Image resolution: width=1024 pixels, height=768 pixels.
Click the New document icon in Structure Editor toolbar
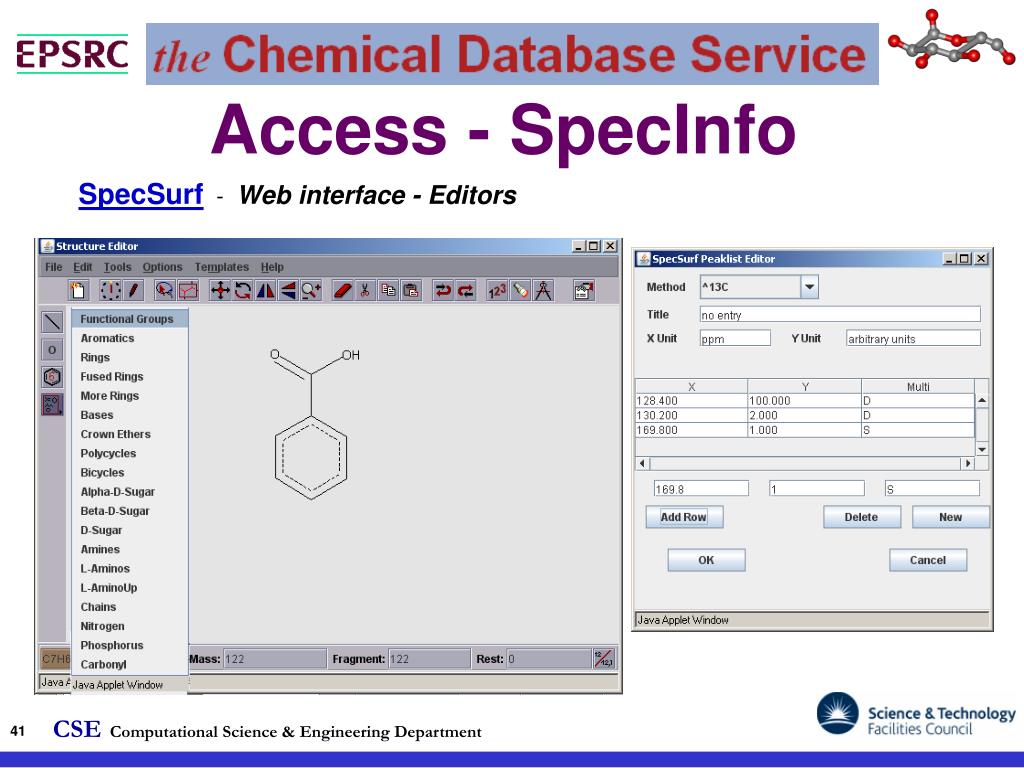tap(79, 290)
